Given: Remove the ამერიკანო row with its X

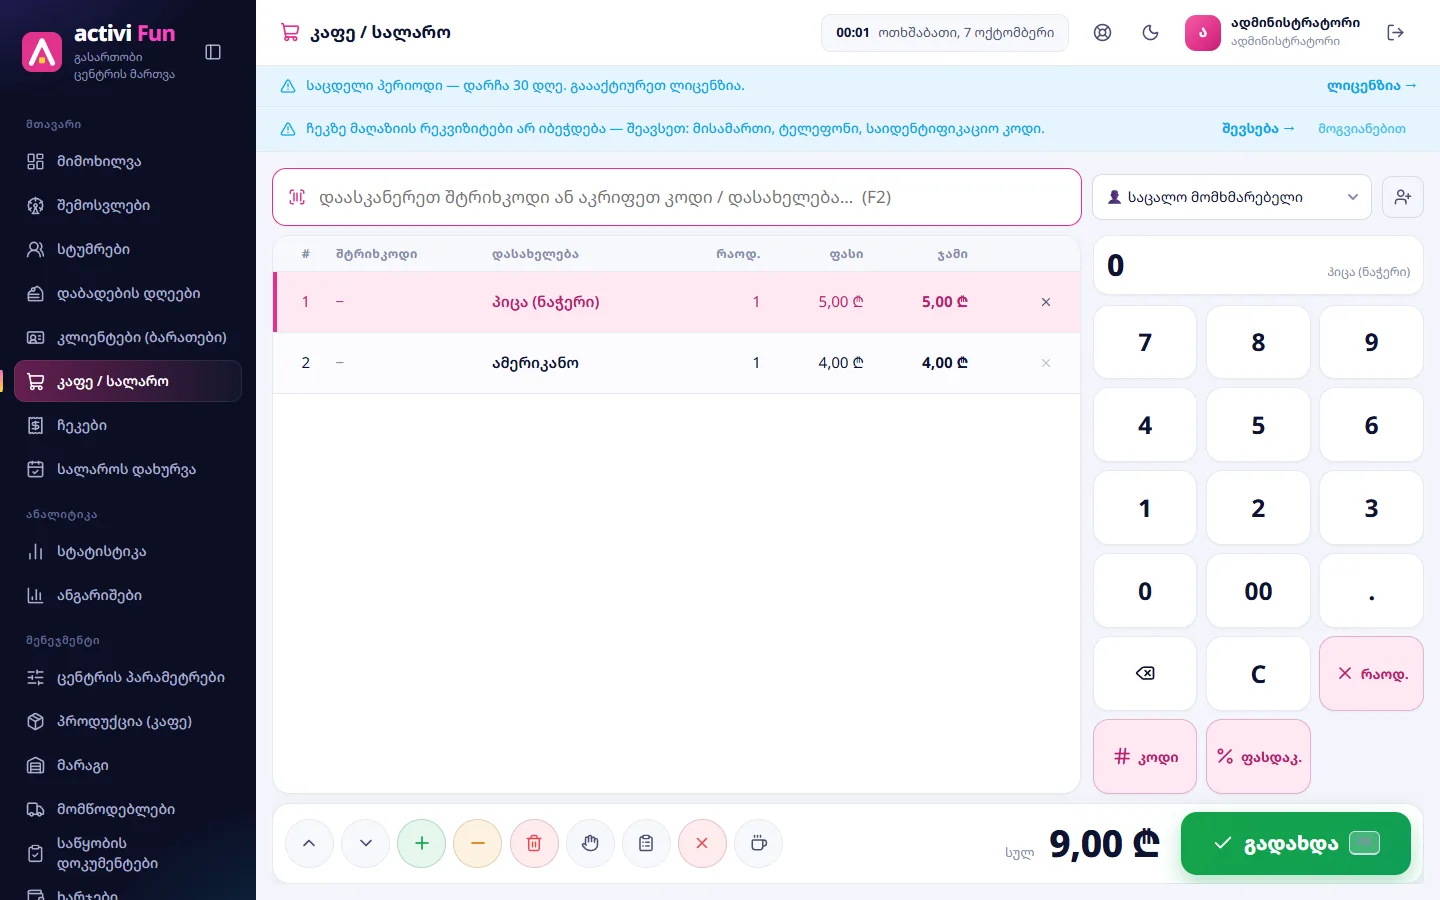Looking at the screenshot, I should coord(1046,363).
